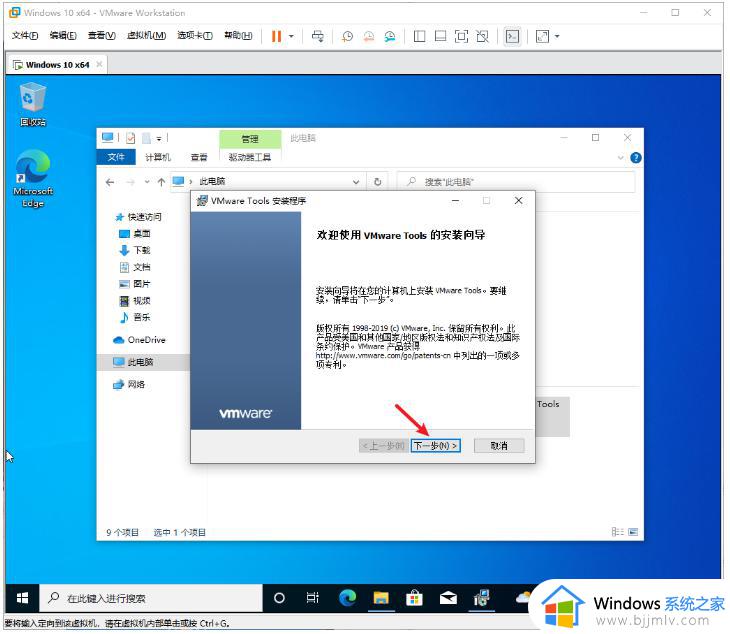Screen dimensions: 730x634
Task: Select OneDrive in navigation pane
Action: tap(139, 340)
